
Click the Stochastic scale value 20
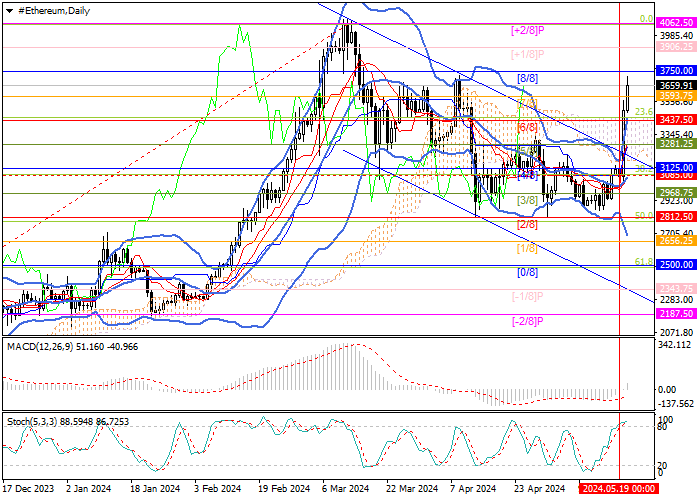(x=663, y=466)
